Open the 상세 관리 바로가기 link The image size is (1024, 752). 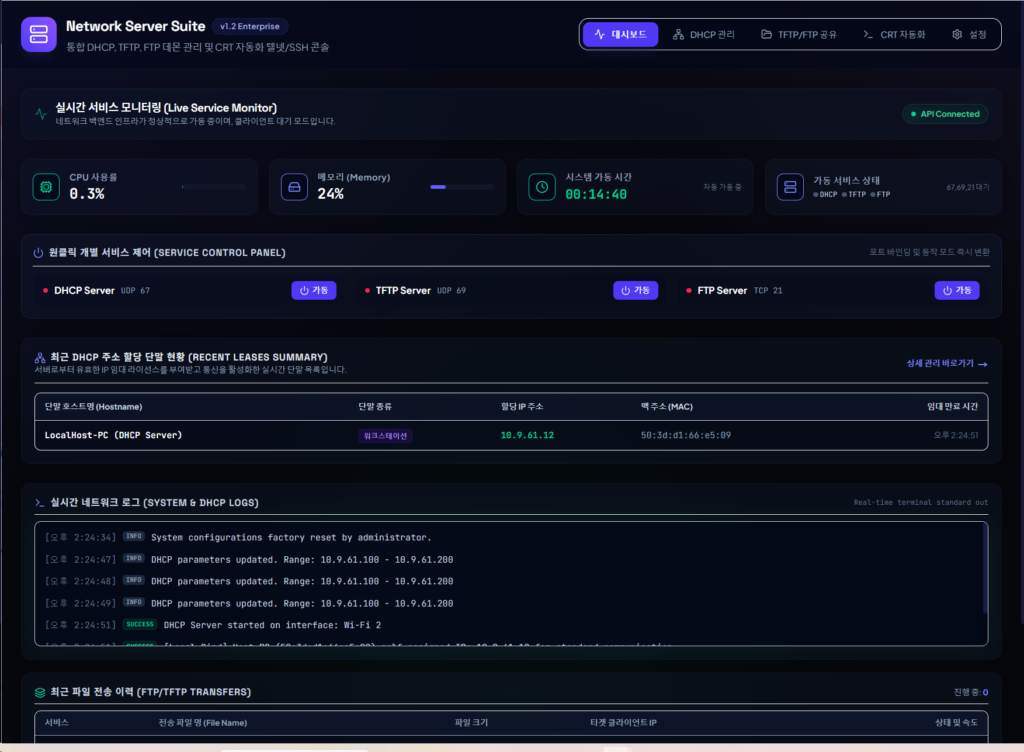point(947,364)
